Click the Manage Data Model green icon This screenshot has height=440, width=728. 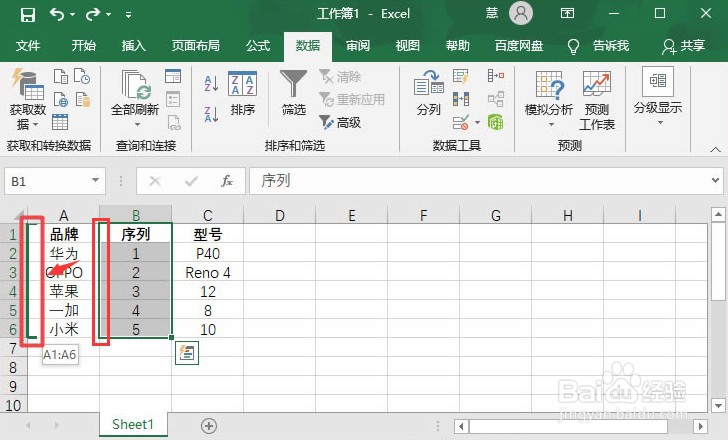(496, 123)
